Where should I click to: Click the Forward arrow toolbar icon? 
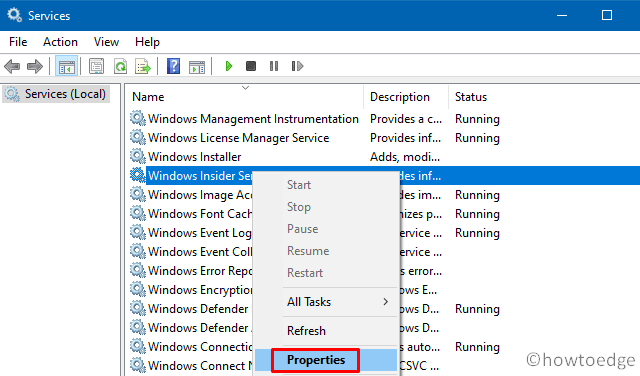[x=35, y=66]
